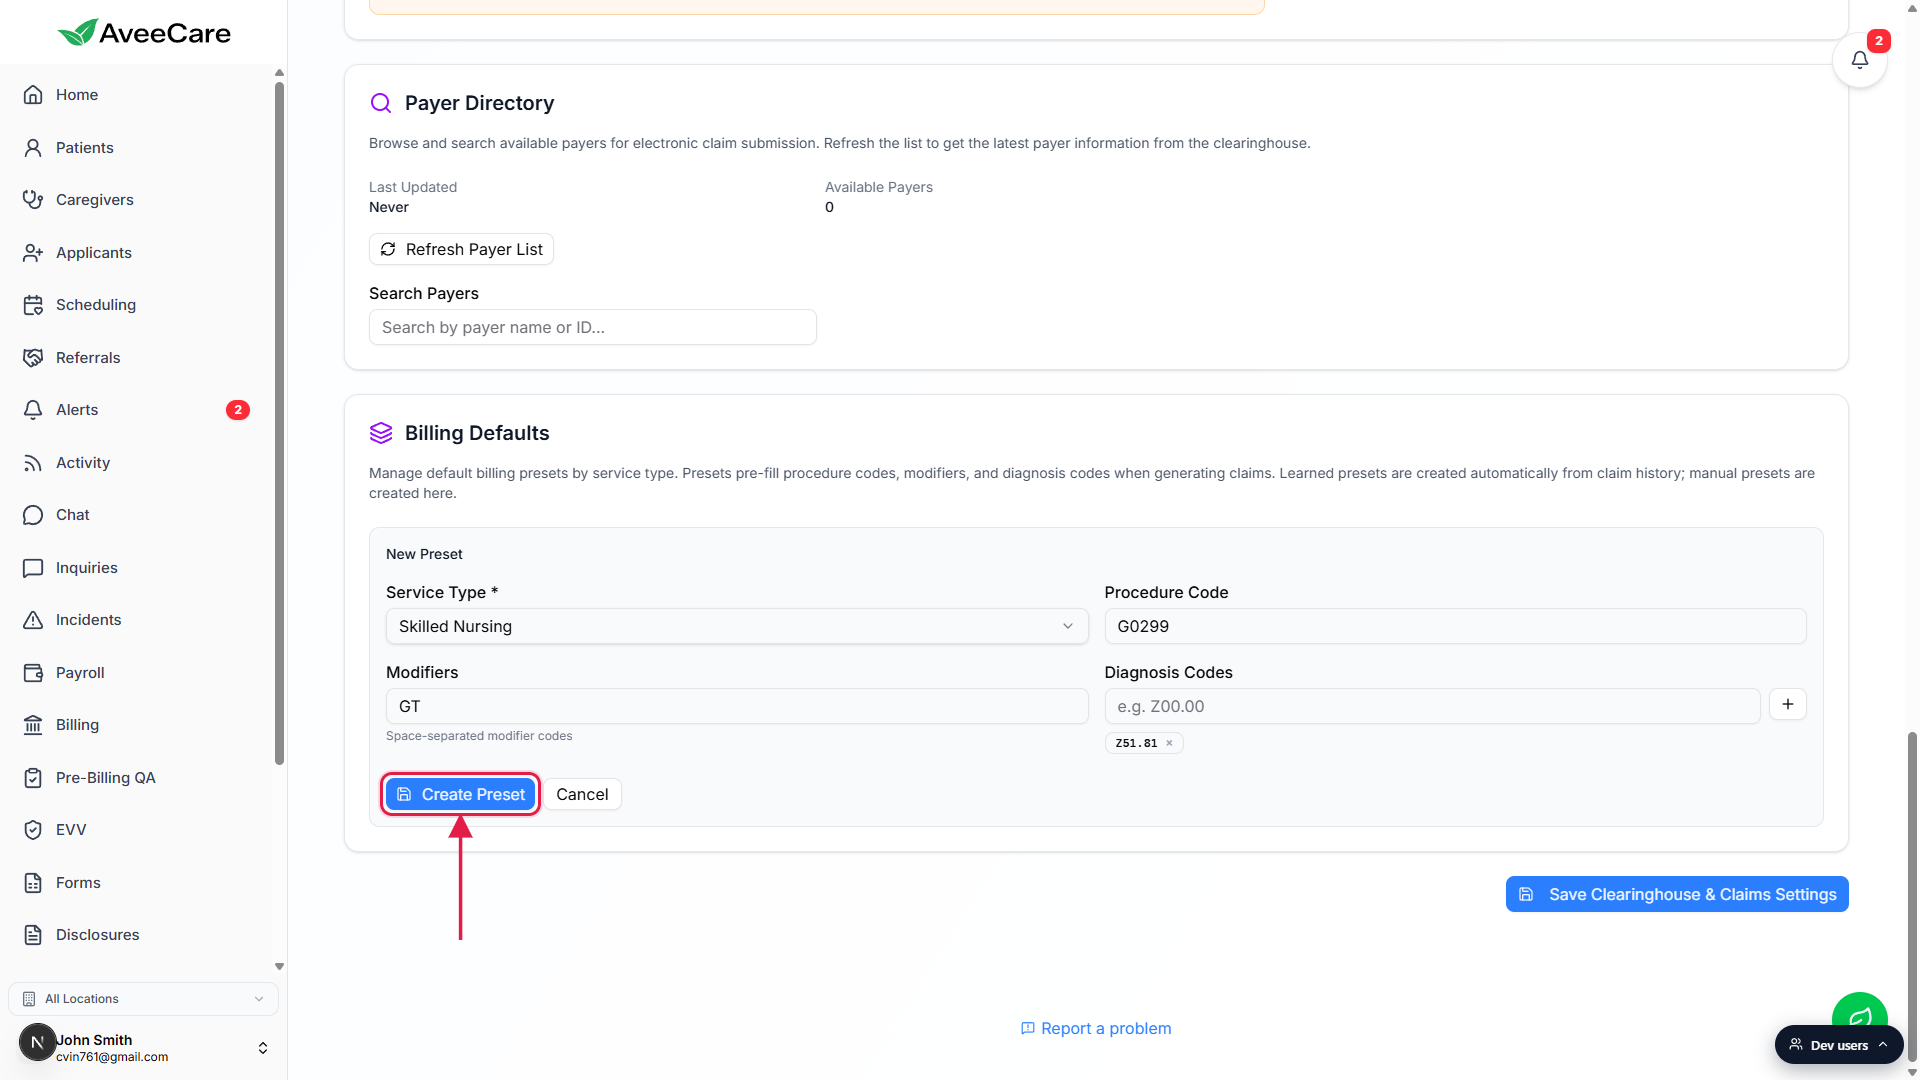This screenshot has height=1080, width=1920.
Task: Click the Patients person icon
Action: click(x=33, y=148)
